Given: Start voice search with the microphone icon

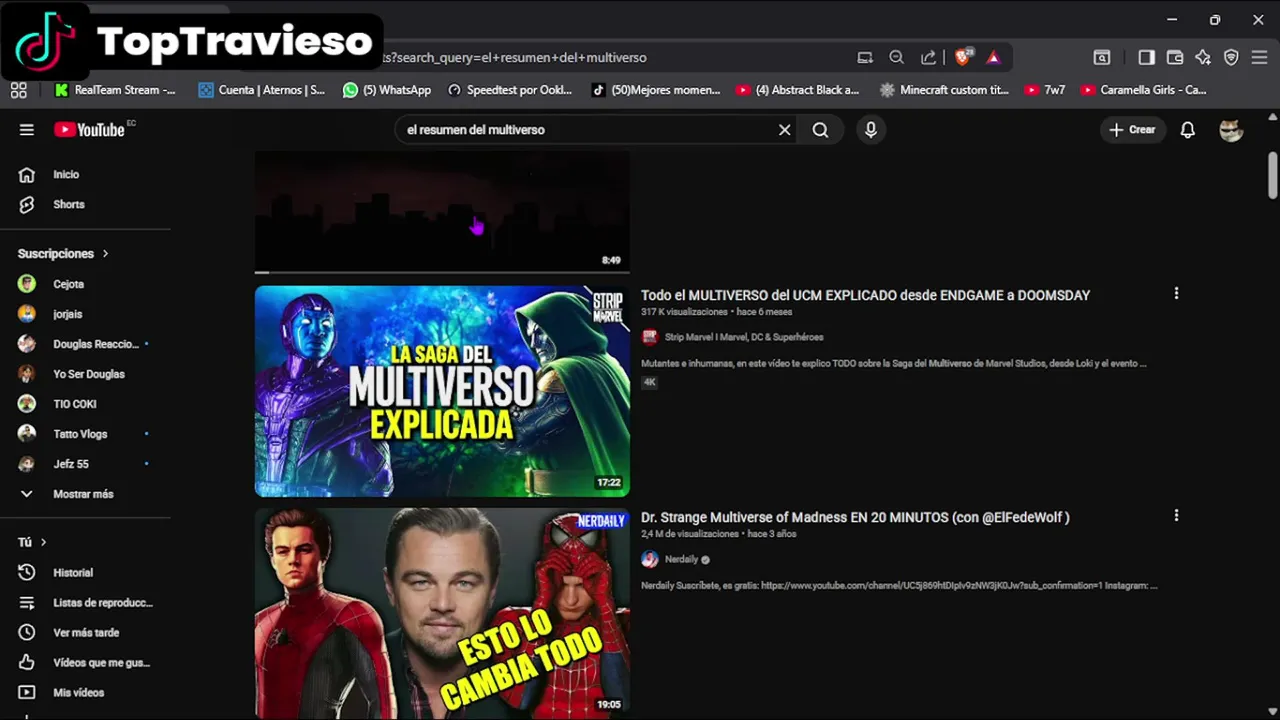Looking at the screenshot, I should (871, 130).
